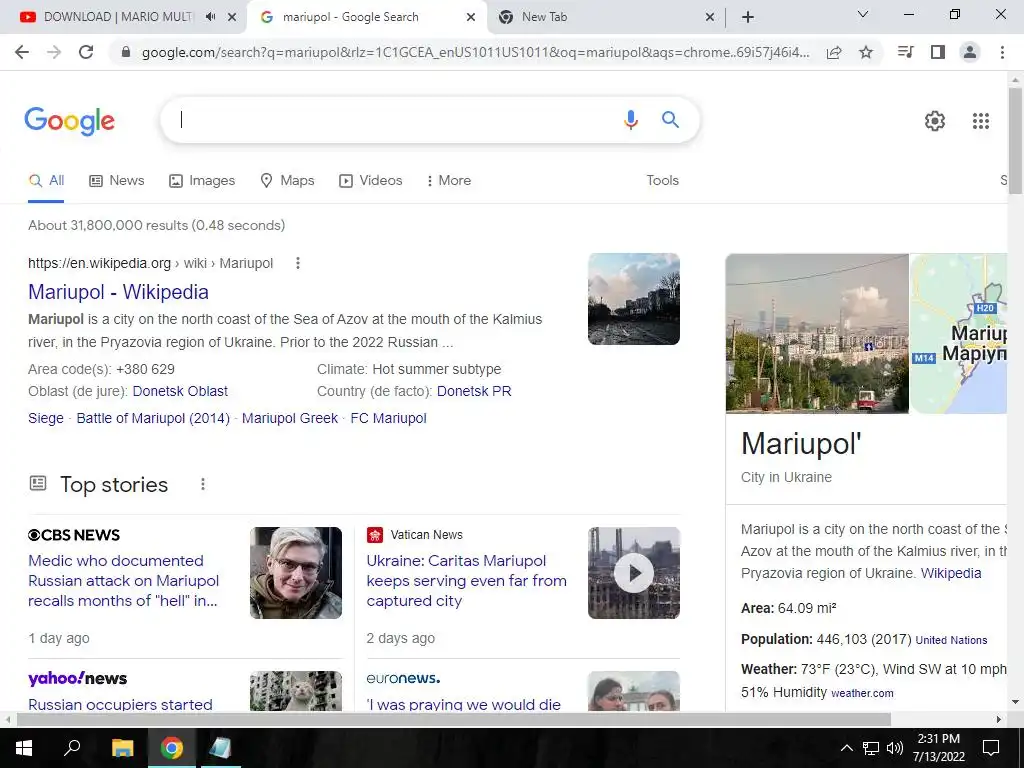
Task: Open File Explorer from taskbar
Action: click(122, 748)
